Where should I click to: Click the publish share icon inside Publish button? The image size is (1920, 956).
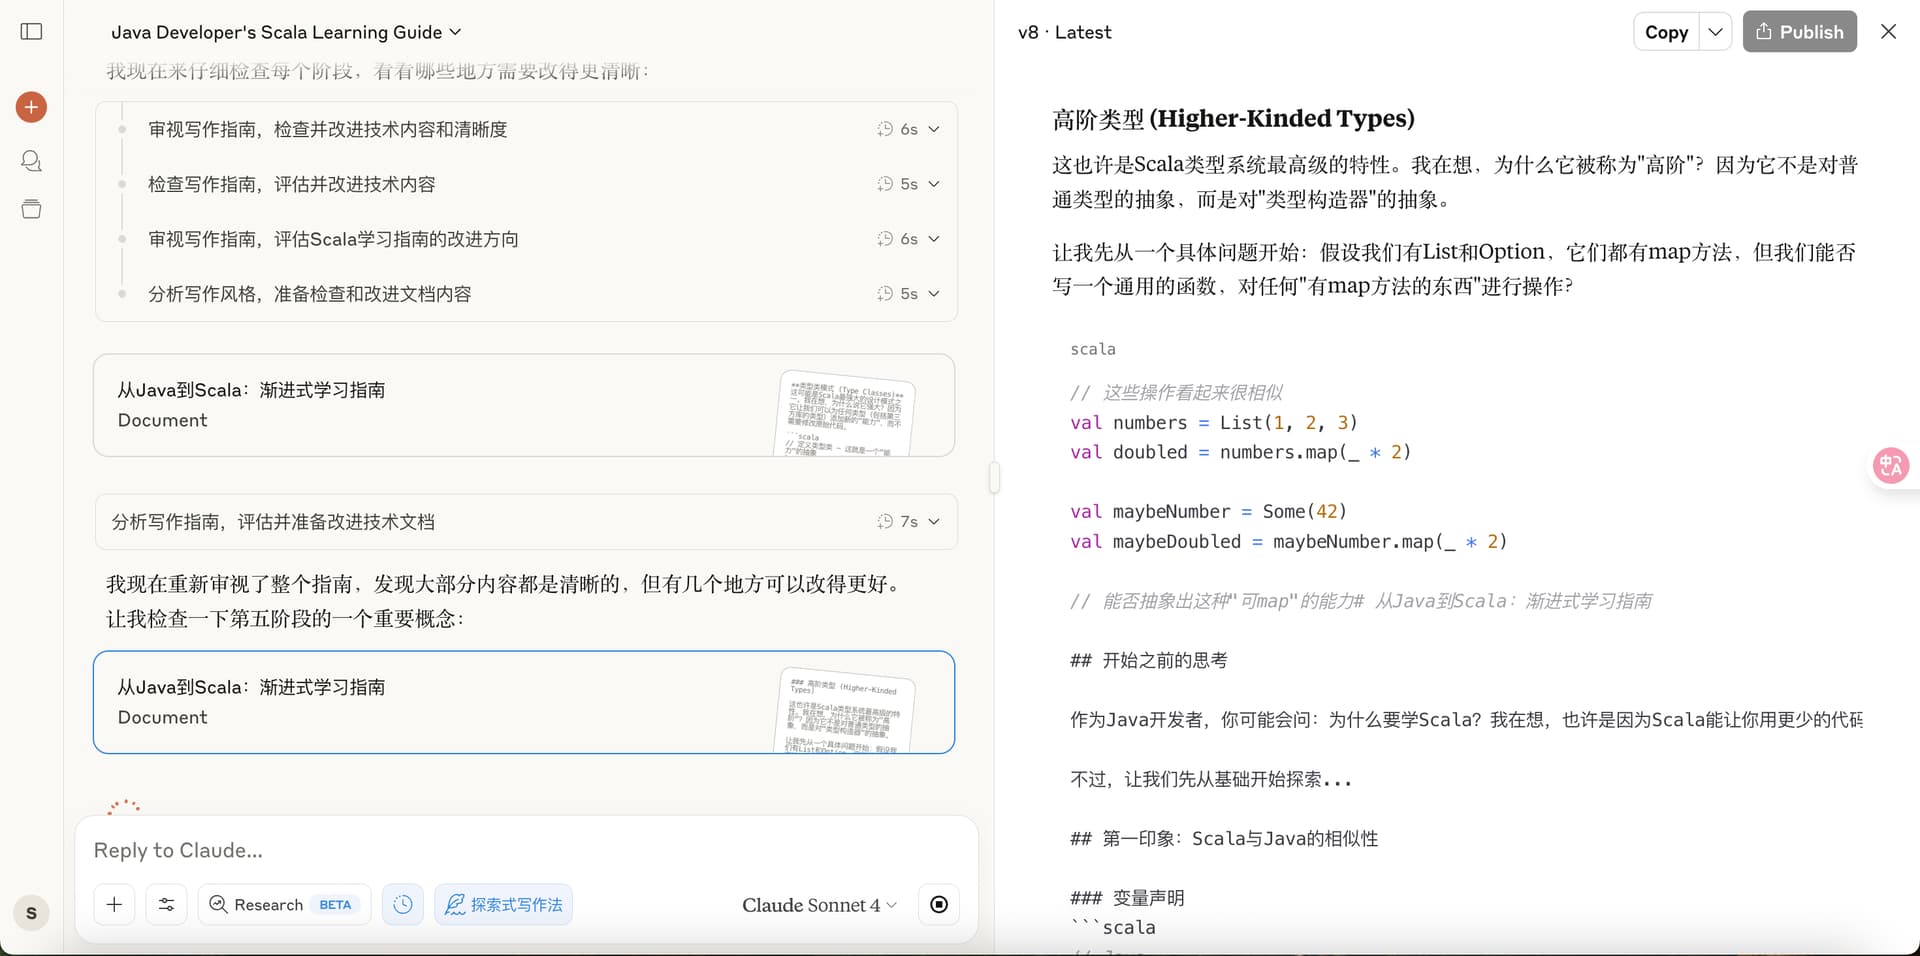(1764, 31)
